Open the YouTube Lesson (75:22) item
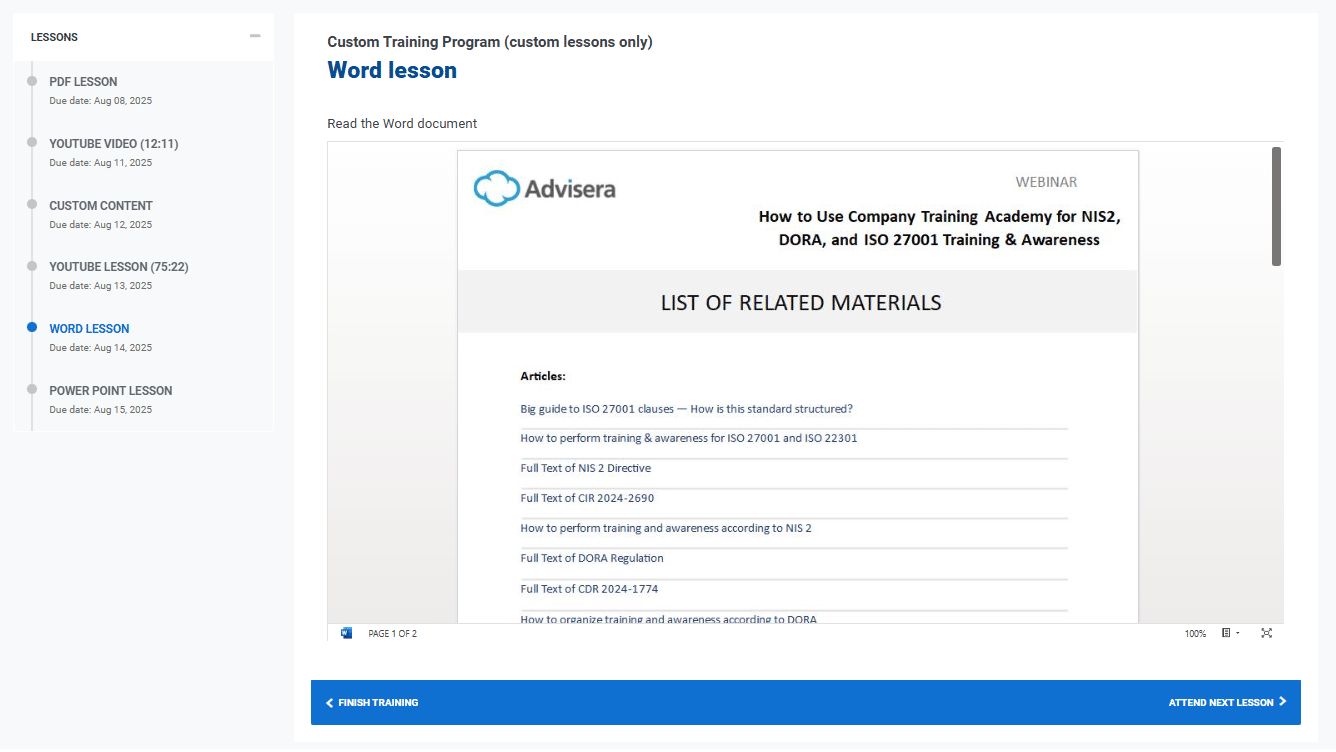 pos(119,267)
